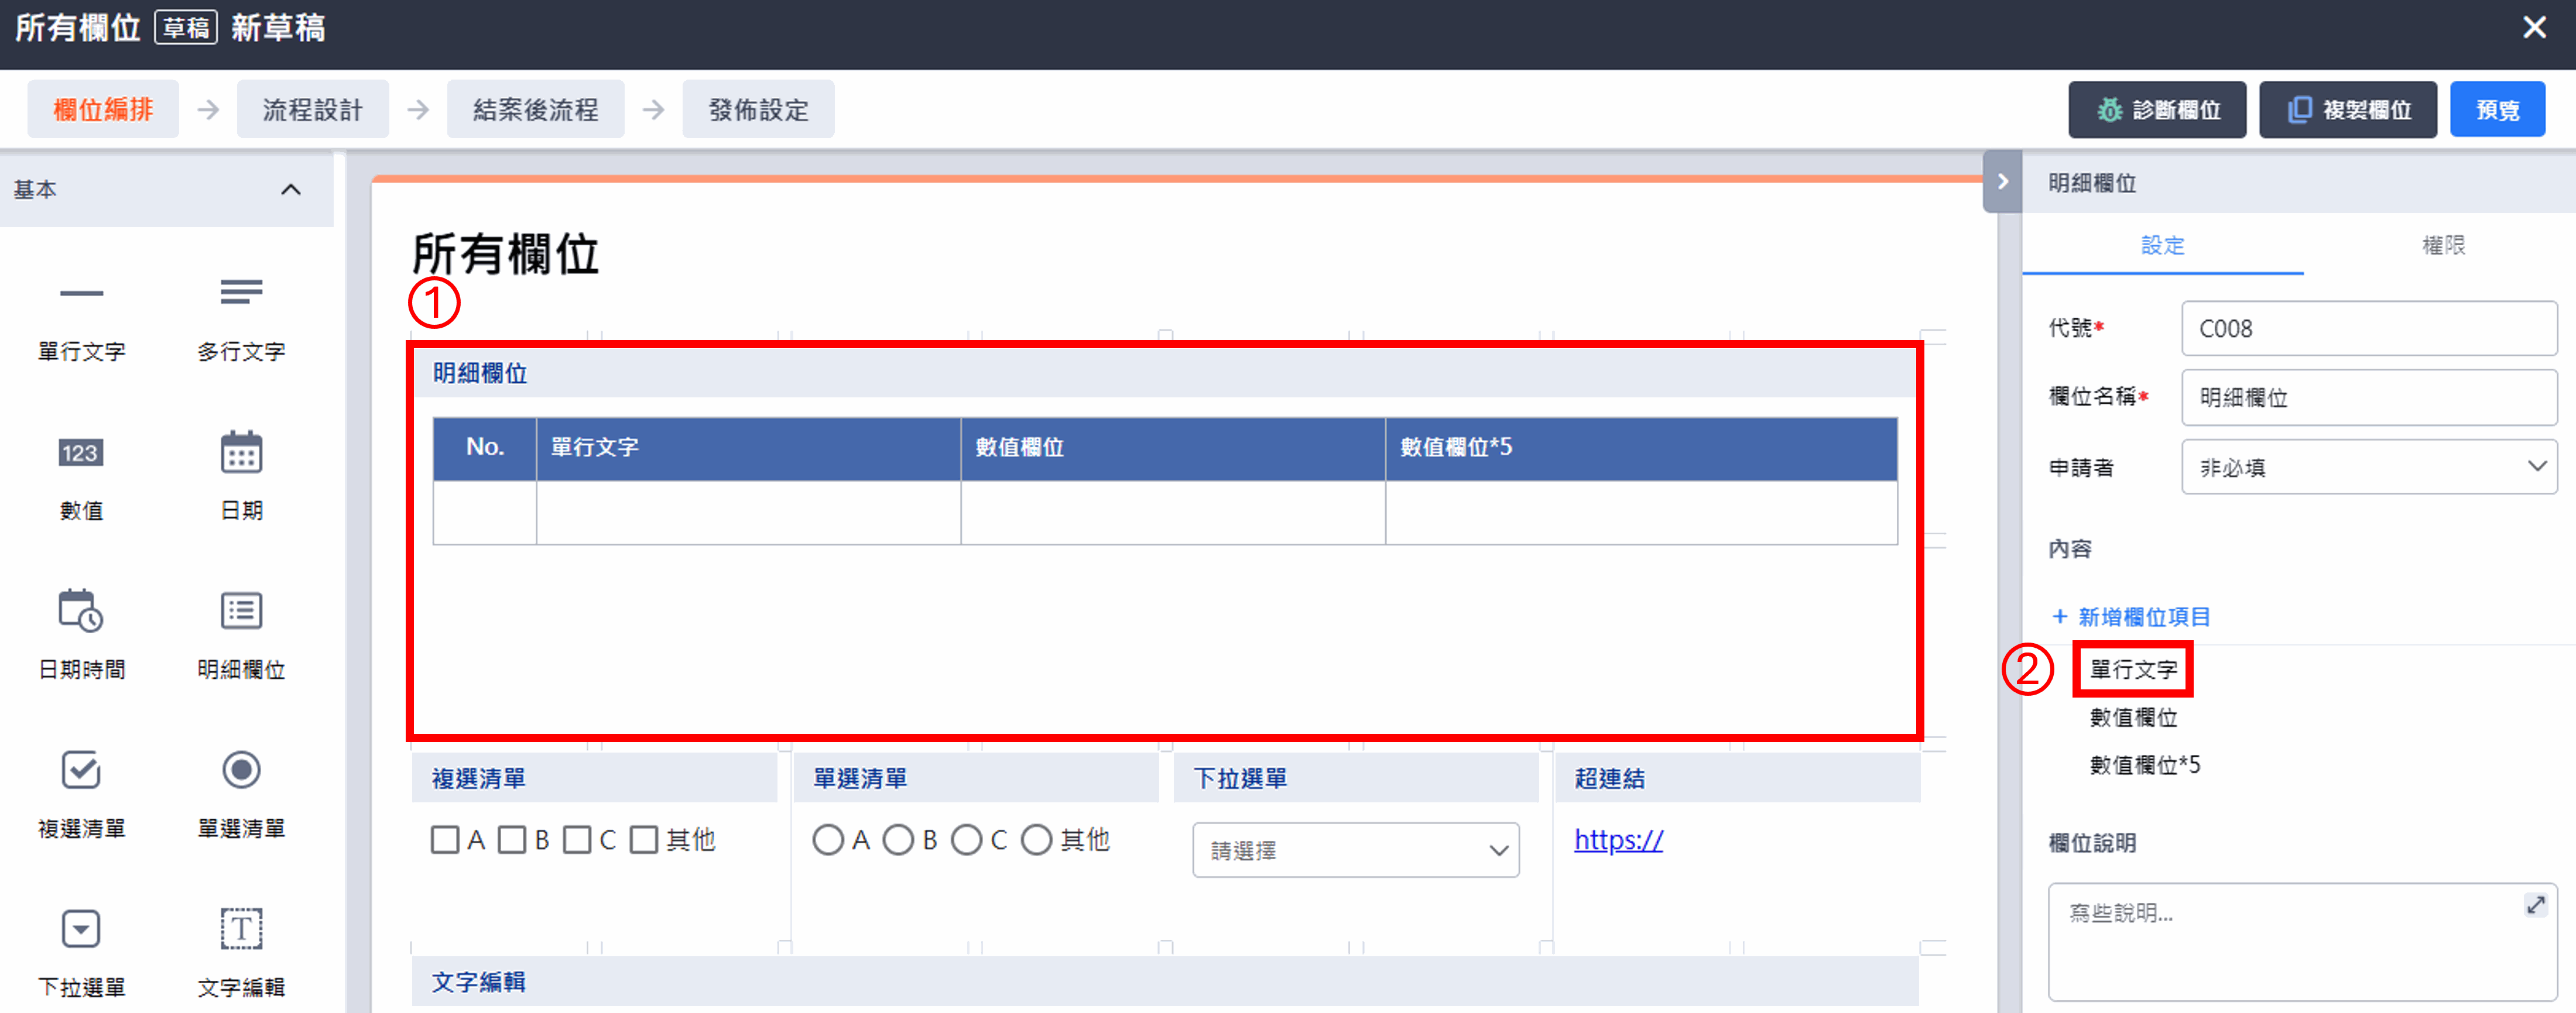This screenshot has height=1013, width=2576.
Task: Go to the 流程設計 step
Action: pos(313,109)
